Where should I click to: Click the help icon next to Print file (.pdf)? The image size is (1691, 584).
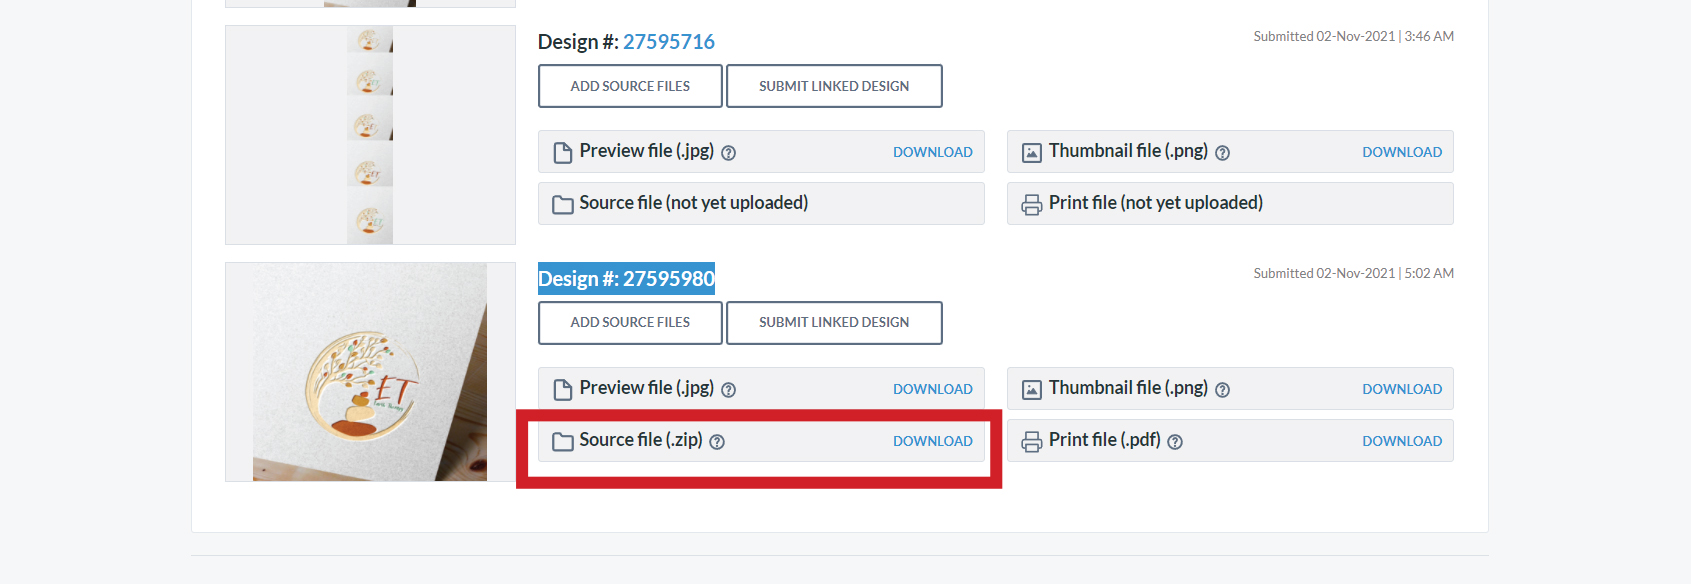pyautogui.click(x=1175, y=442)
